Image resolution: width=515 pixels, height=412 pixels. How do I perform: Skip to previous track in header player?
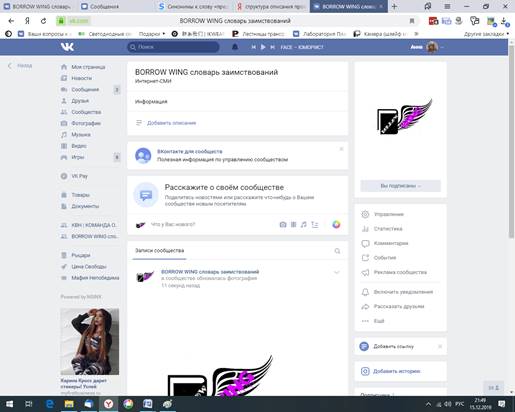[253, 47]
